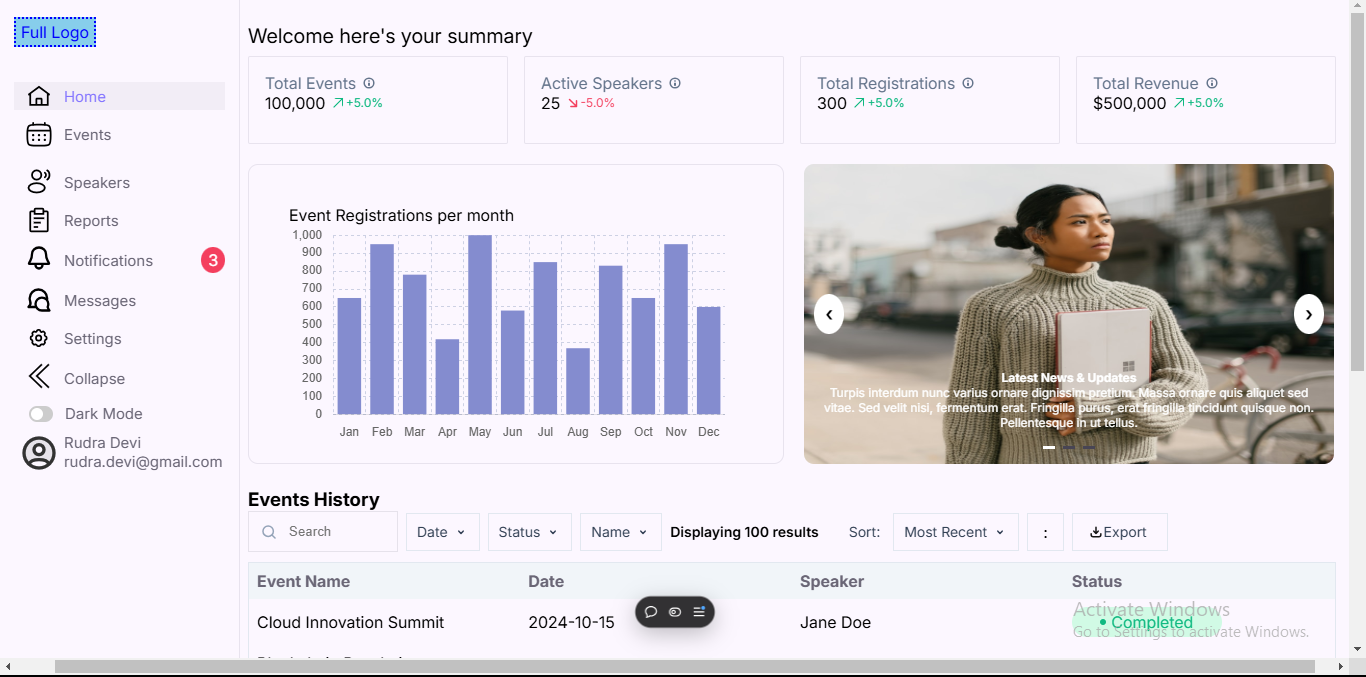The image size is (1366, 677).
Task: Click the speech bubble icon in floating toolbar
Action: pos(651,612)
